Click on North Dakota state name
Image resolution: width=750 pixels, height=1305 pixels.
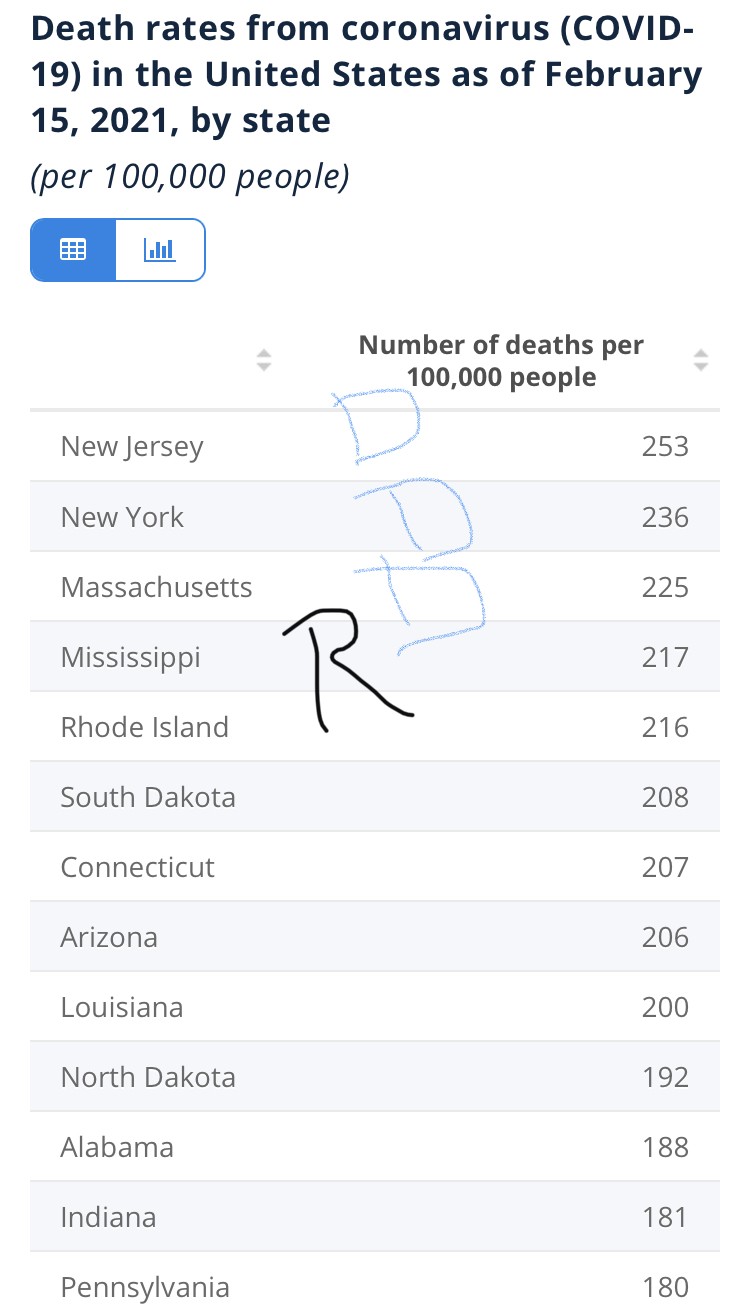click(148, 1077)
